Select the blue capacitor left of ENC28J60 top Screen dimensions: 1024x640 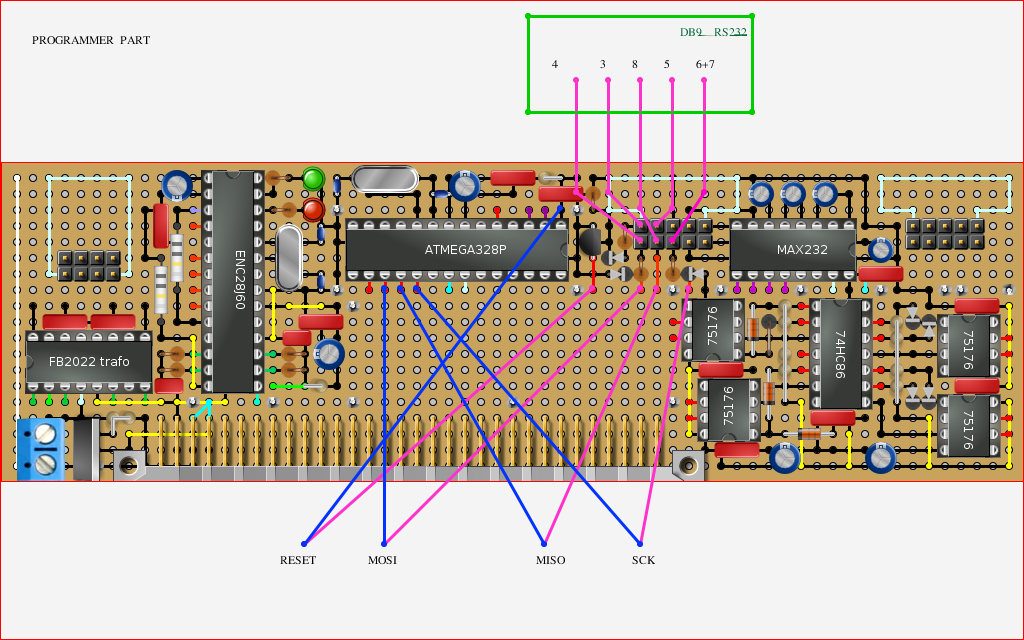pos(177,185)
